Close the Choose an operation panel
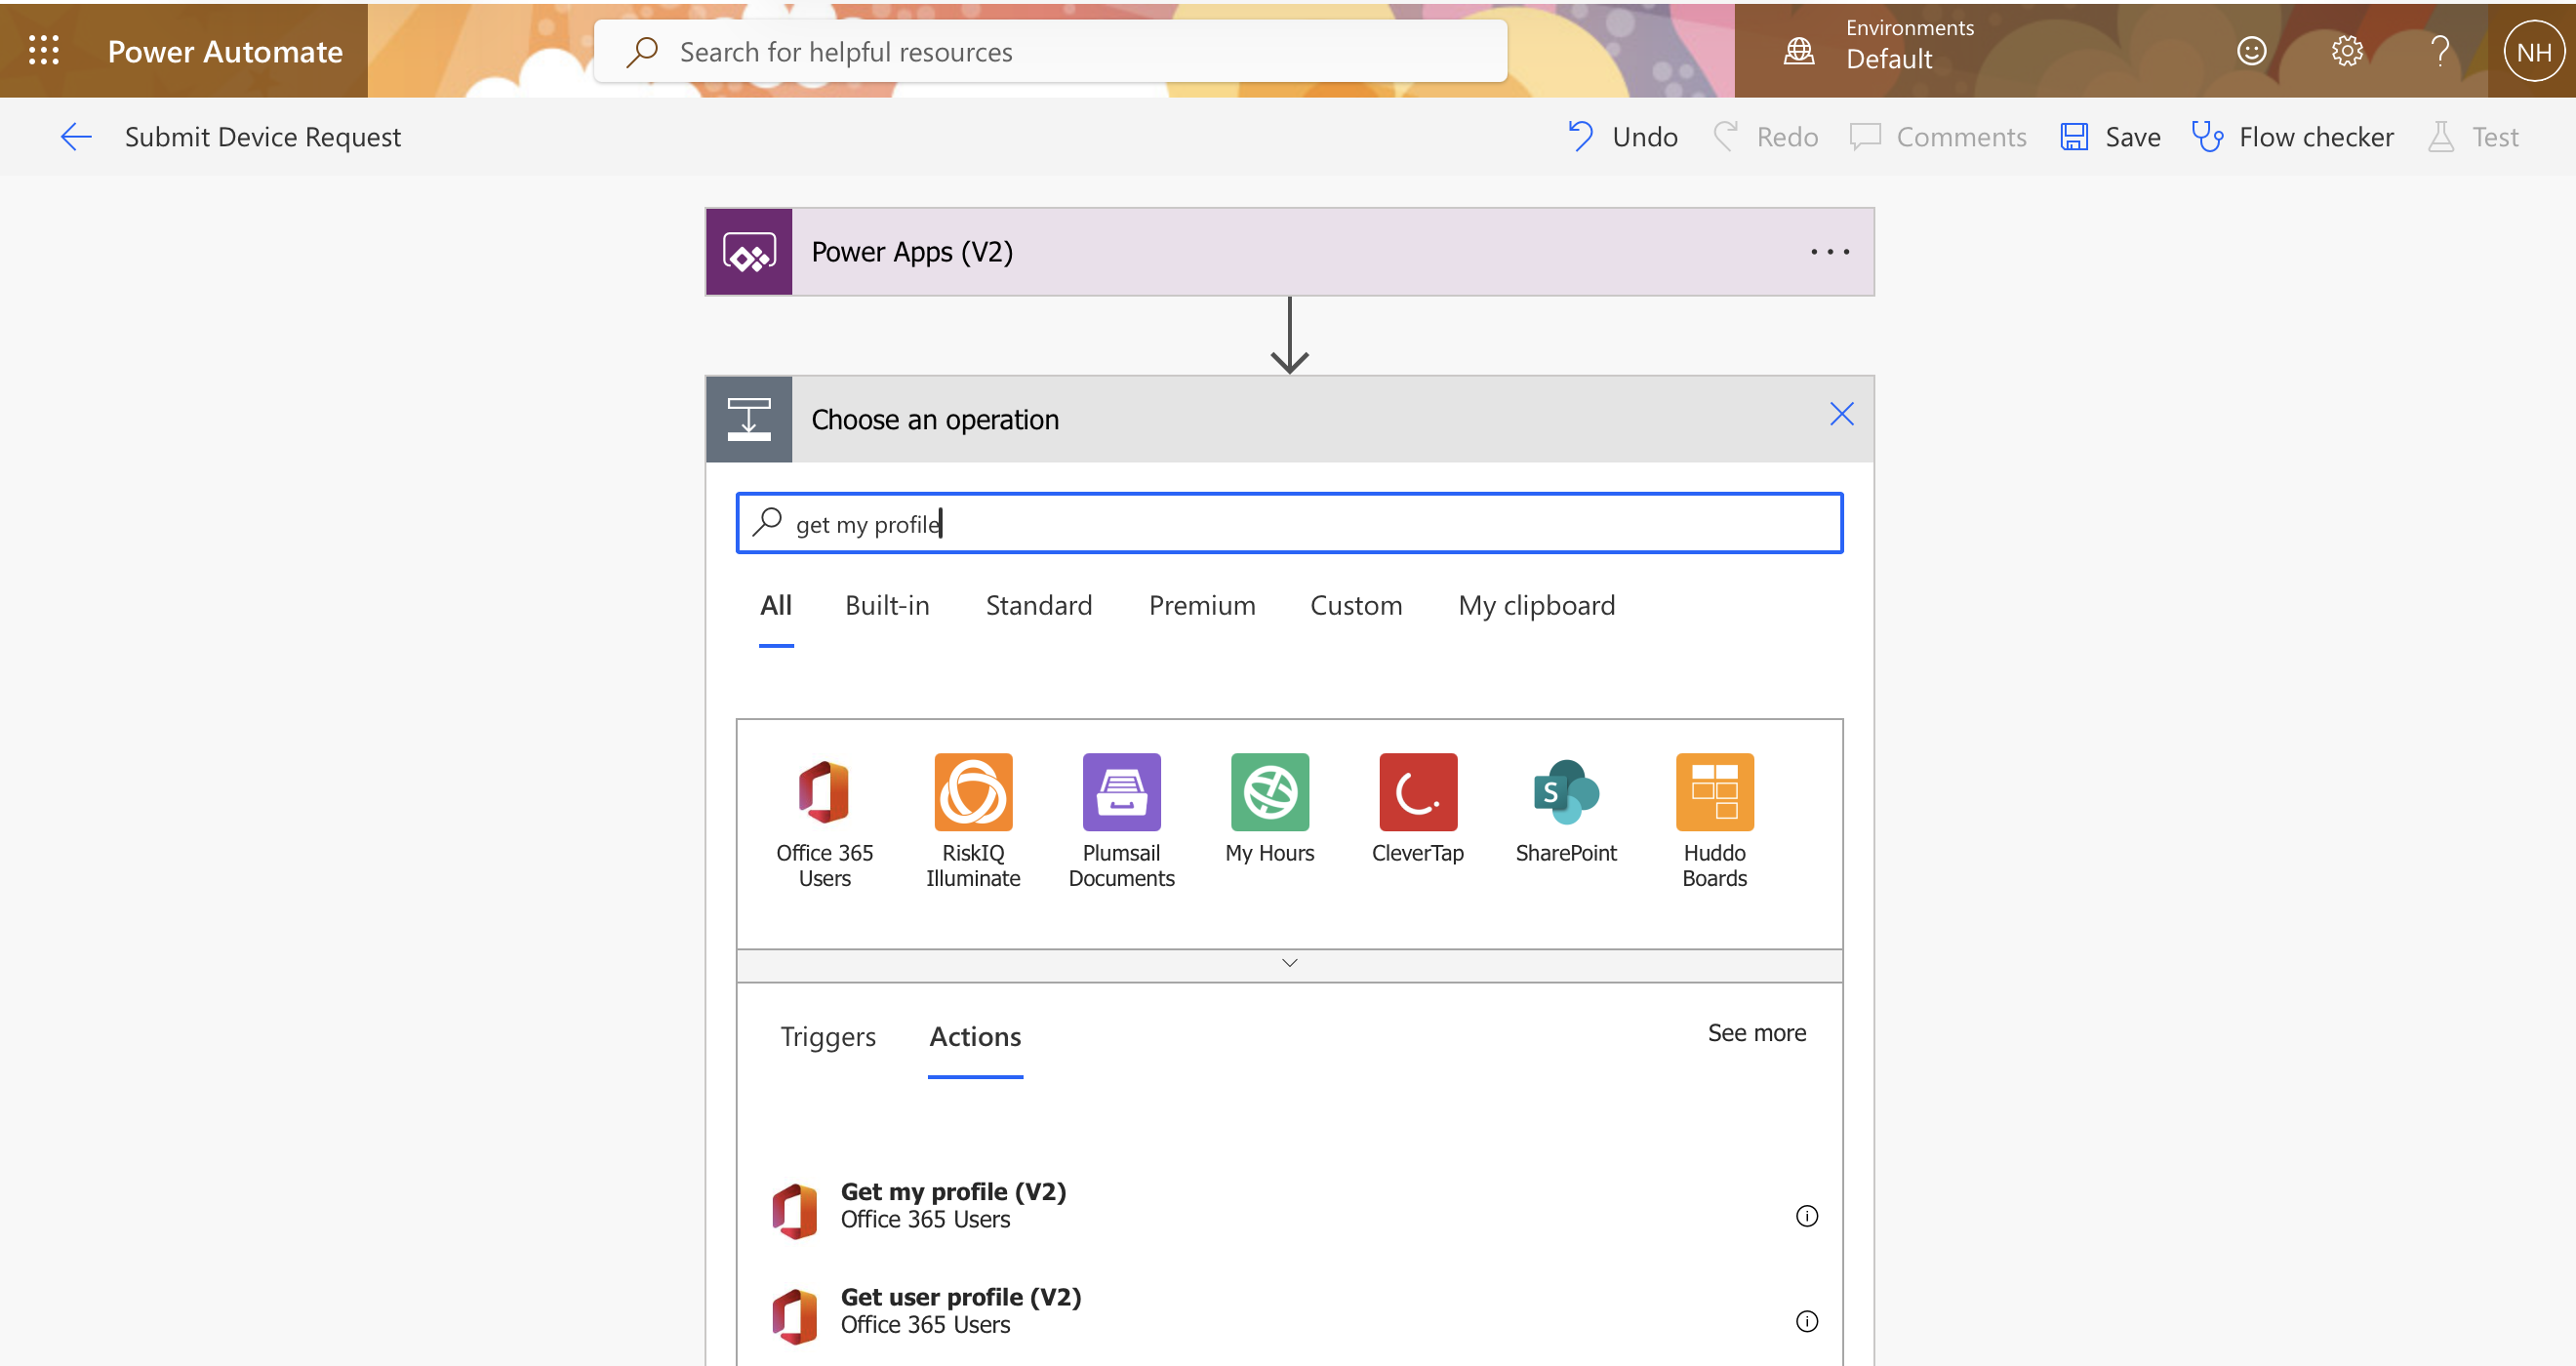 (x=1841, y=414)
